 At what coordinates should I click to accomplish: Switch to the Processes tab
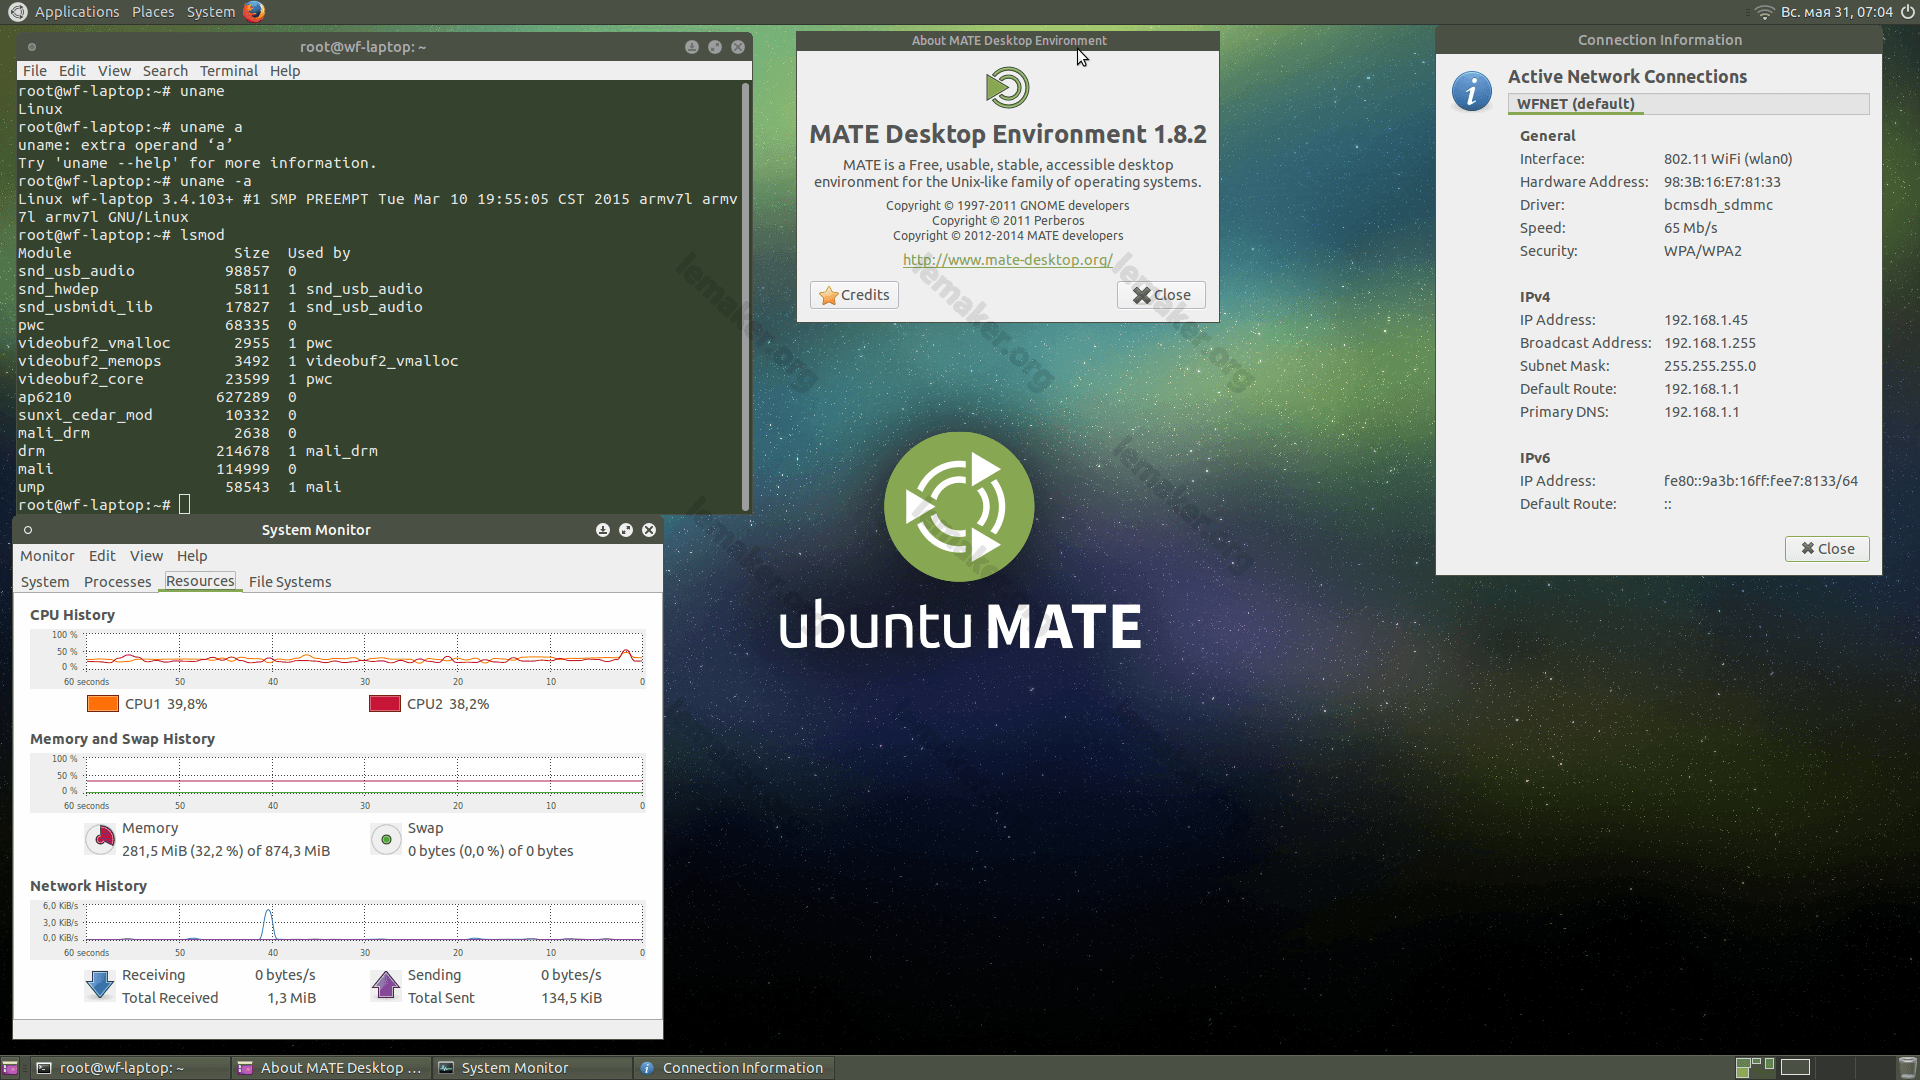click(x=118, y=582)
